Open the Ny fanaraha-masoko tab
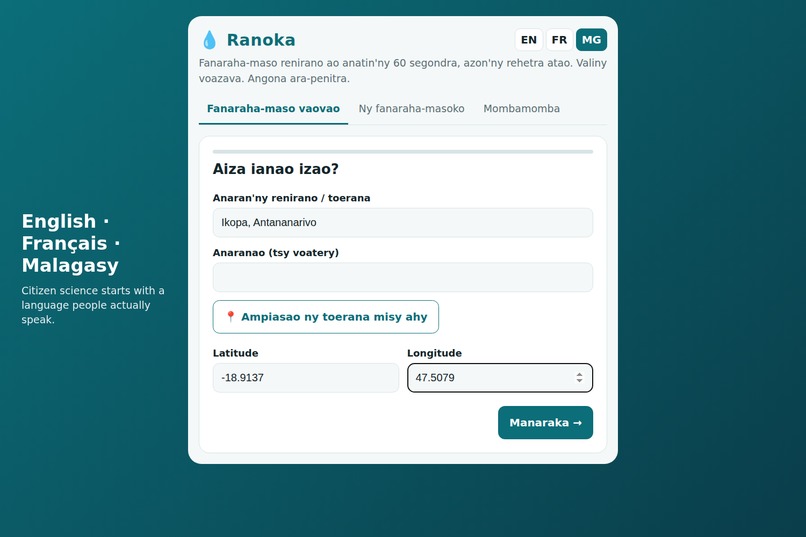 pyautogui.click(x=411, y=108)
